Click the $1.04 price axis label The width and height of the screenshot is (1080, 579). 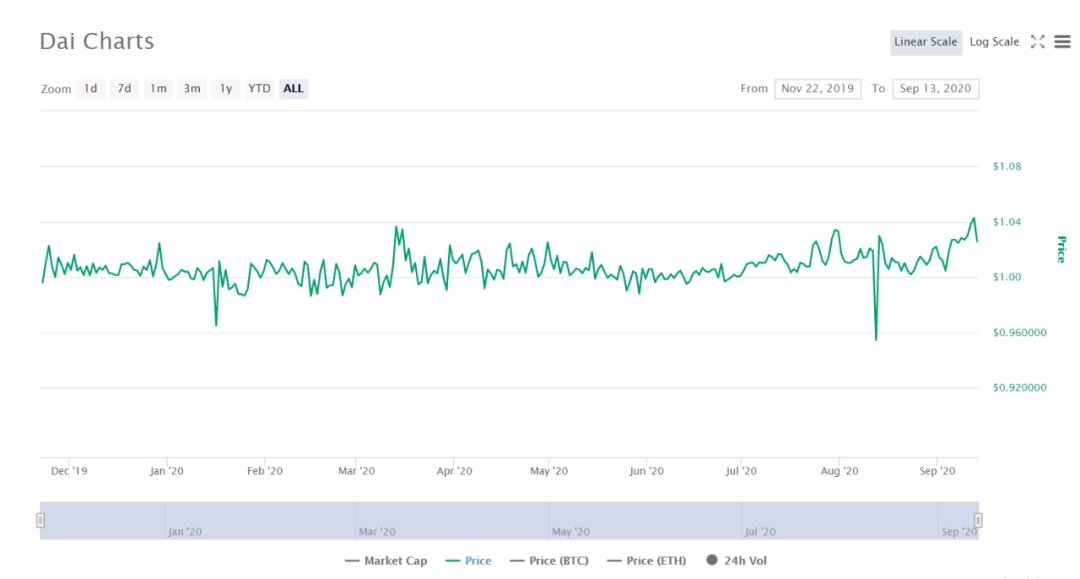point(1007,222)
